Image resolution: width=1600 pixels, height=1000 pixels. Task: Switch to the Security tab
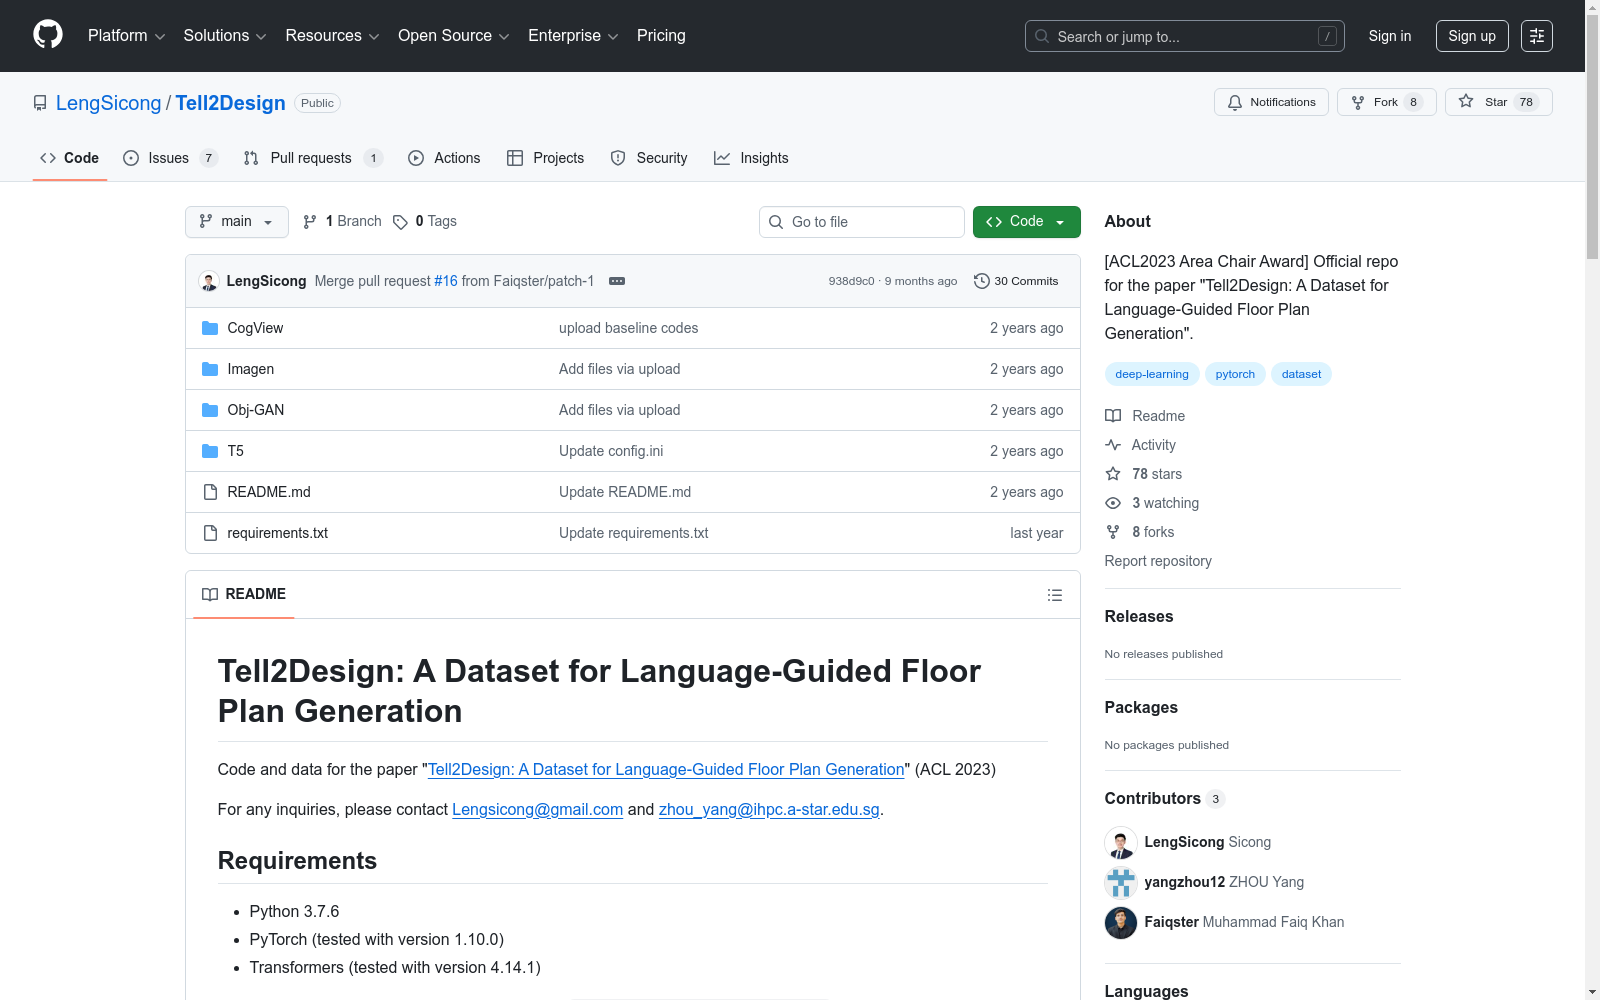649,158
